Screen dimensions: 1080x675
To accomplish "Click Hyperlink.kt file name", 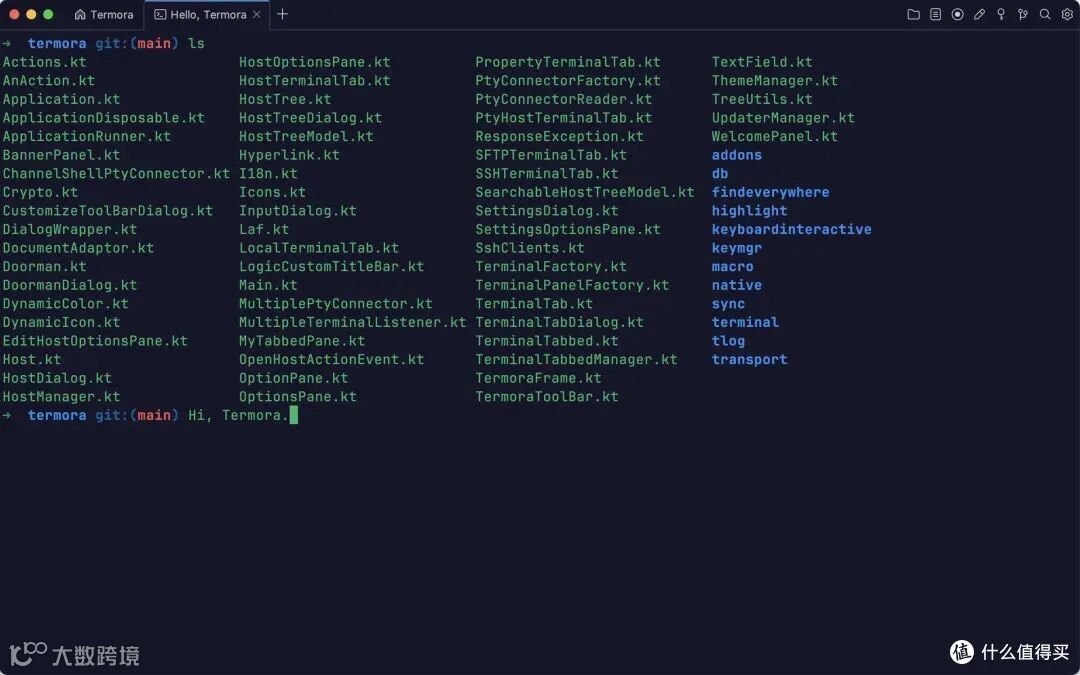I will click(x=289, y=155).
